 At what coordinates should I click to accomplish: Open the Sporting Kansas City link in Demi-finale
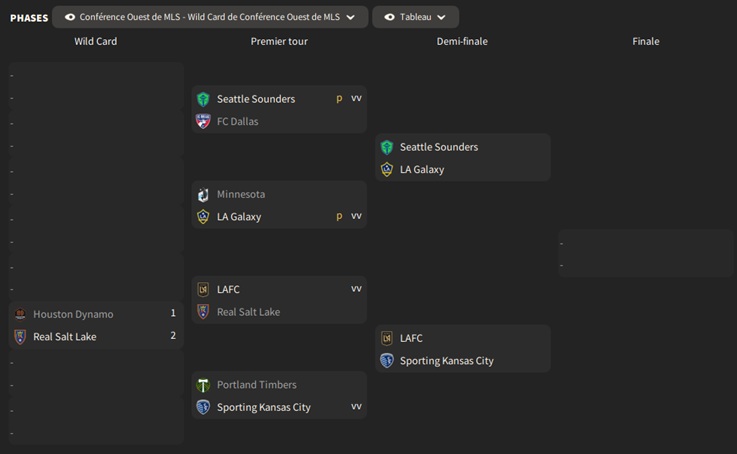[446, 361]
